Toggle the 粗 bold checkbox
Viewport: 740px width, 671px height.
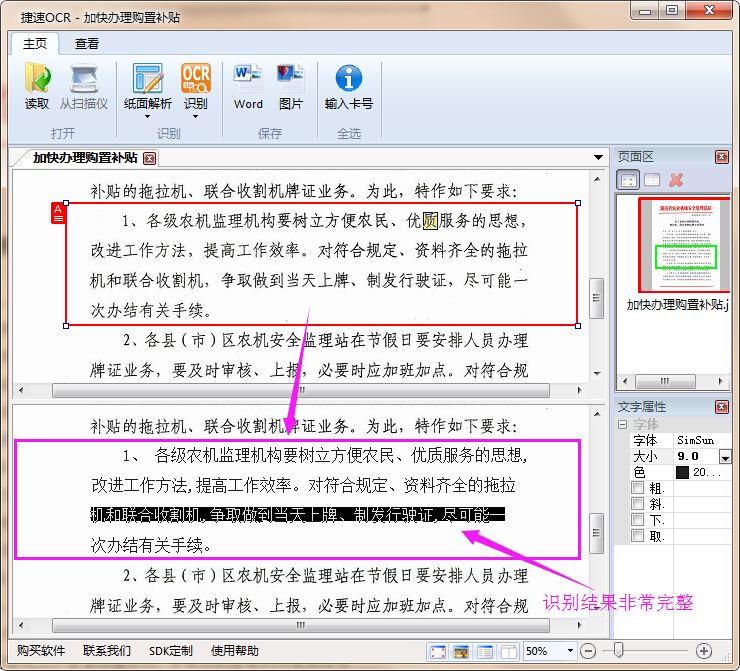[x=637, y=487]
